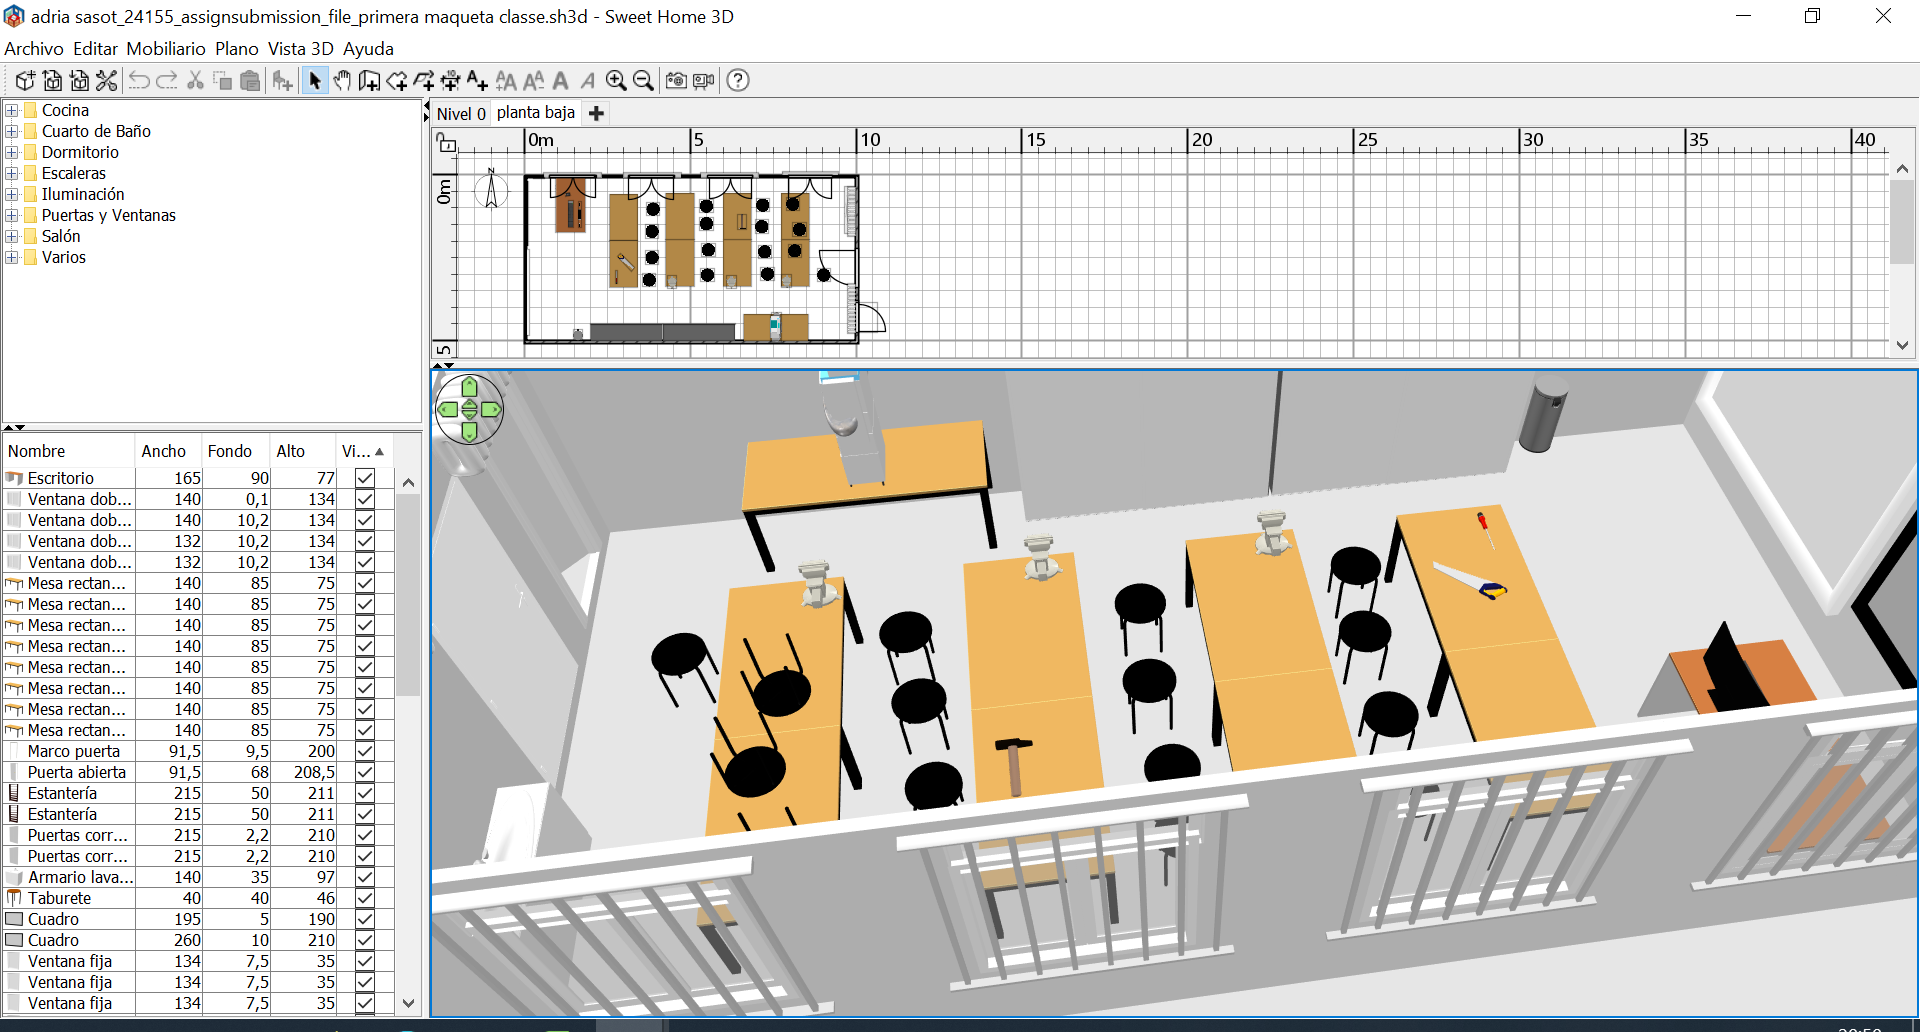The width and height of the screenshot is (1920, 1032).
Task: Click the New home toolbar icon
Action: (x=25, y=81)
